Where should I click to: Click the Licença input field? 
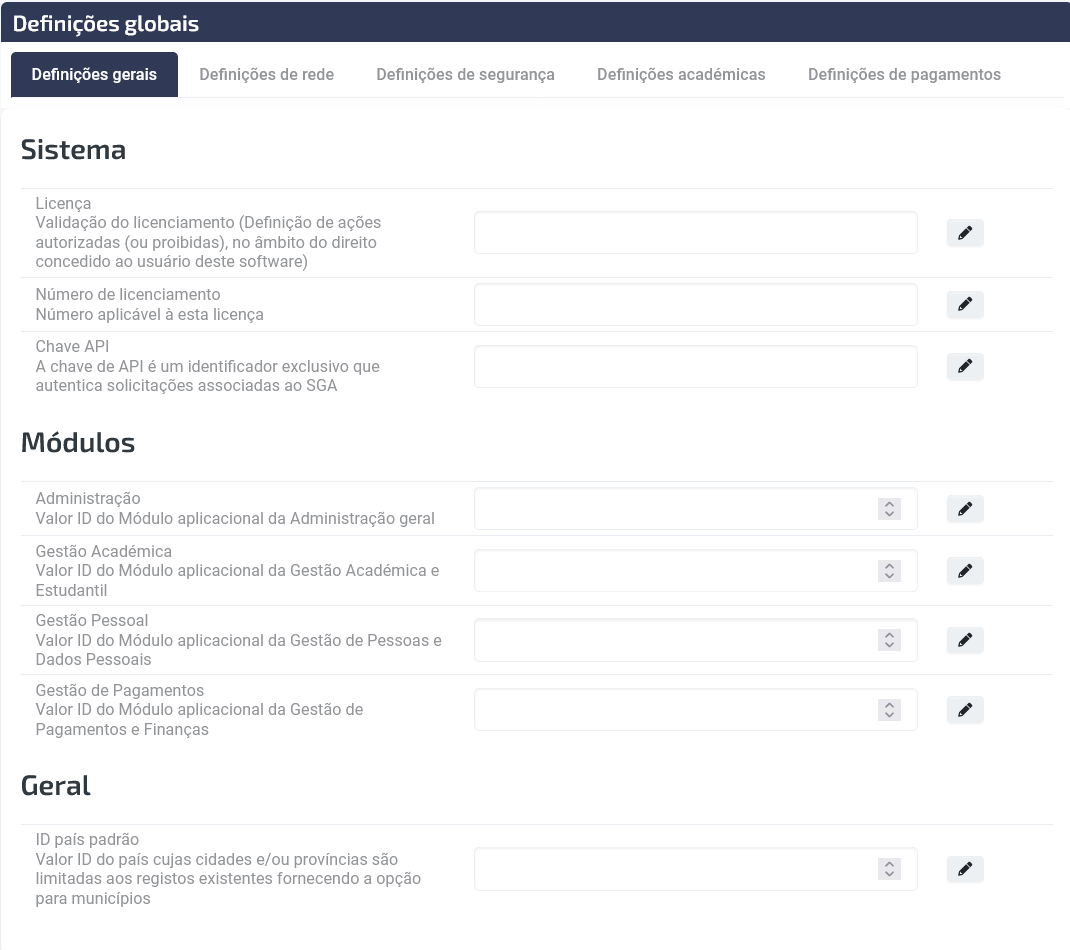pyautogui.click(x=695, y=233)
